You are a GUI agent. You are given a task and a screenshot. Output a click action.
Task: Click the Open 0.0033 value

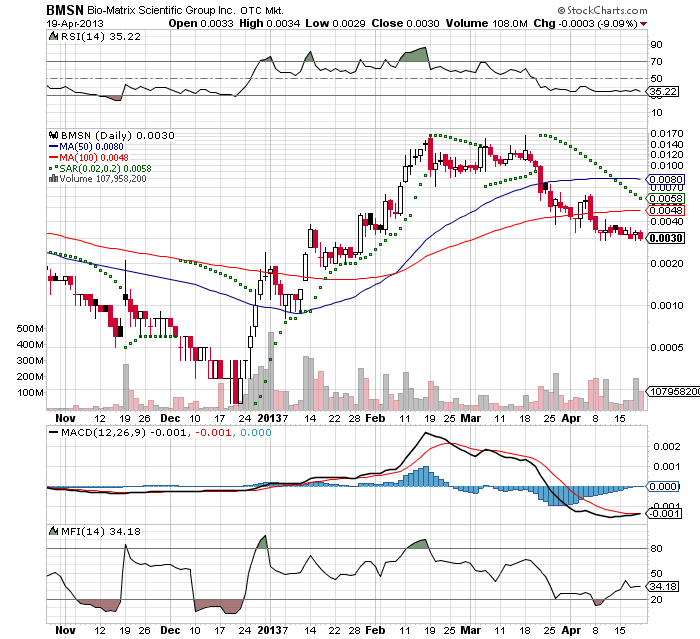pos(201,23)
